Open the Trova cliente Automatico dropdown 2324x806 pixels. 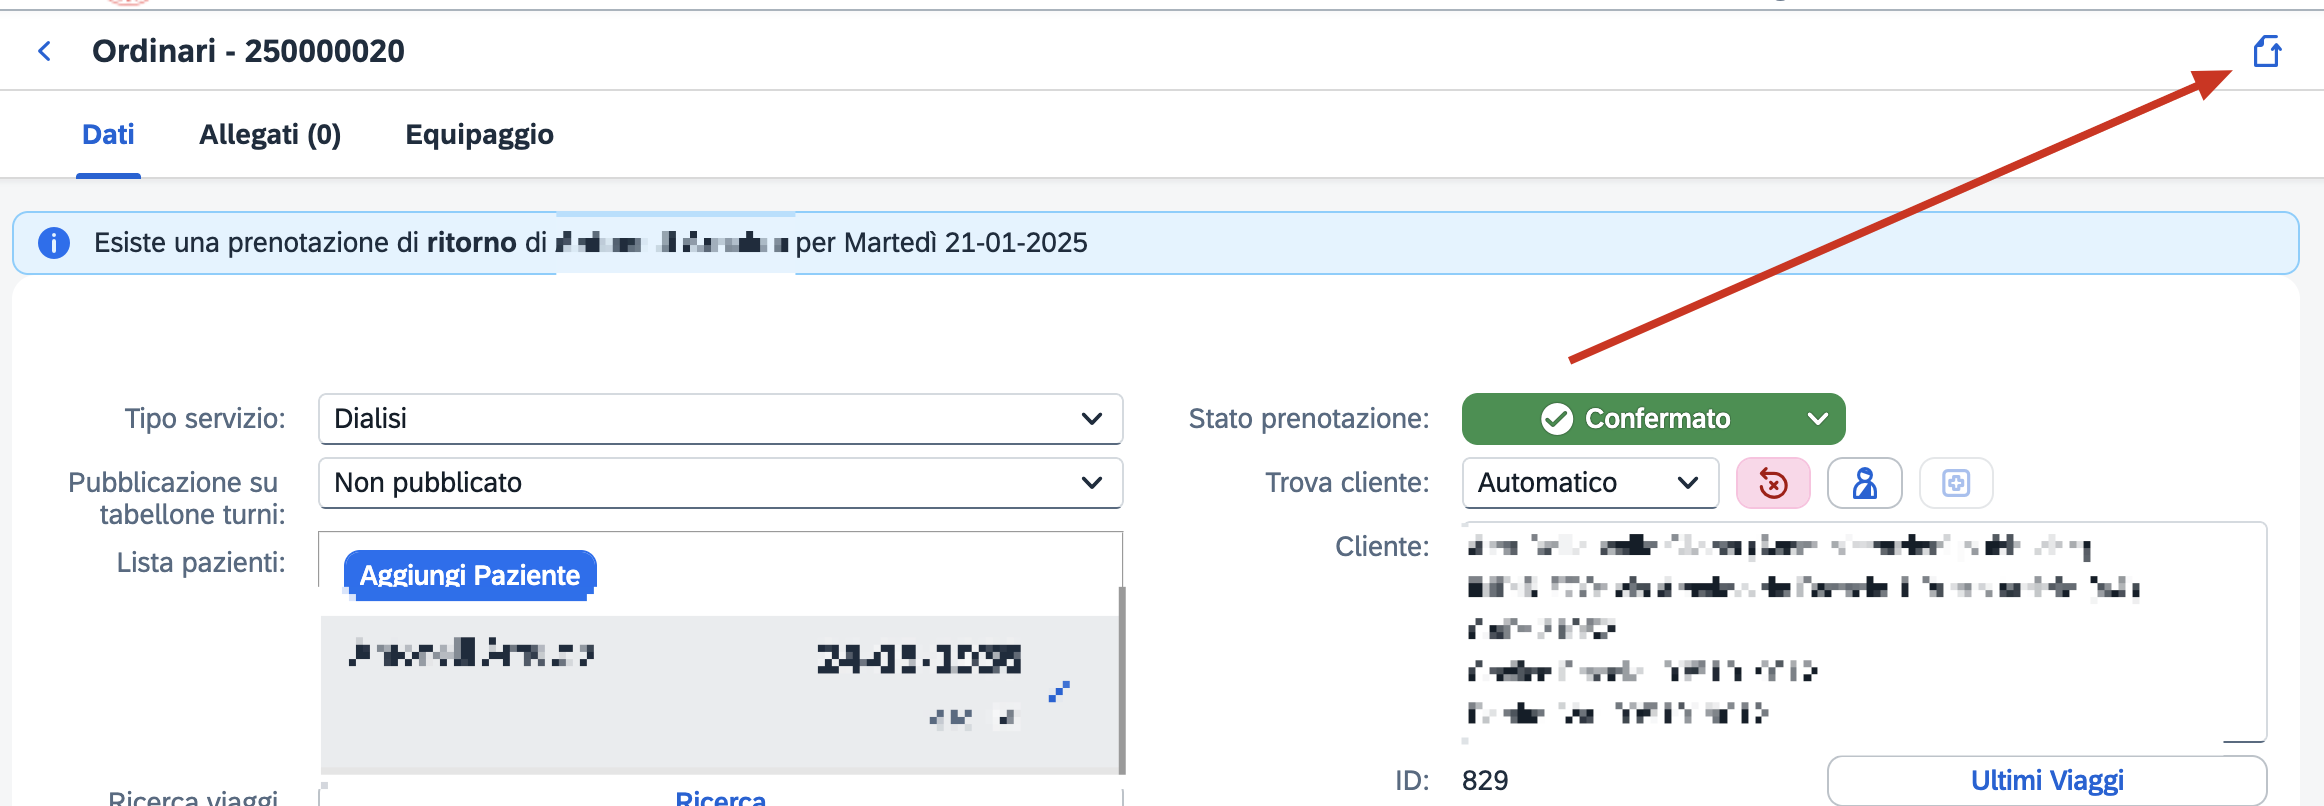1590,483
